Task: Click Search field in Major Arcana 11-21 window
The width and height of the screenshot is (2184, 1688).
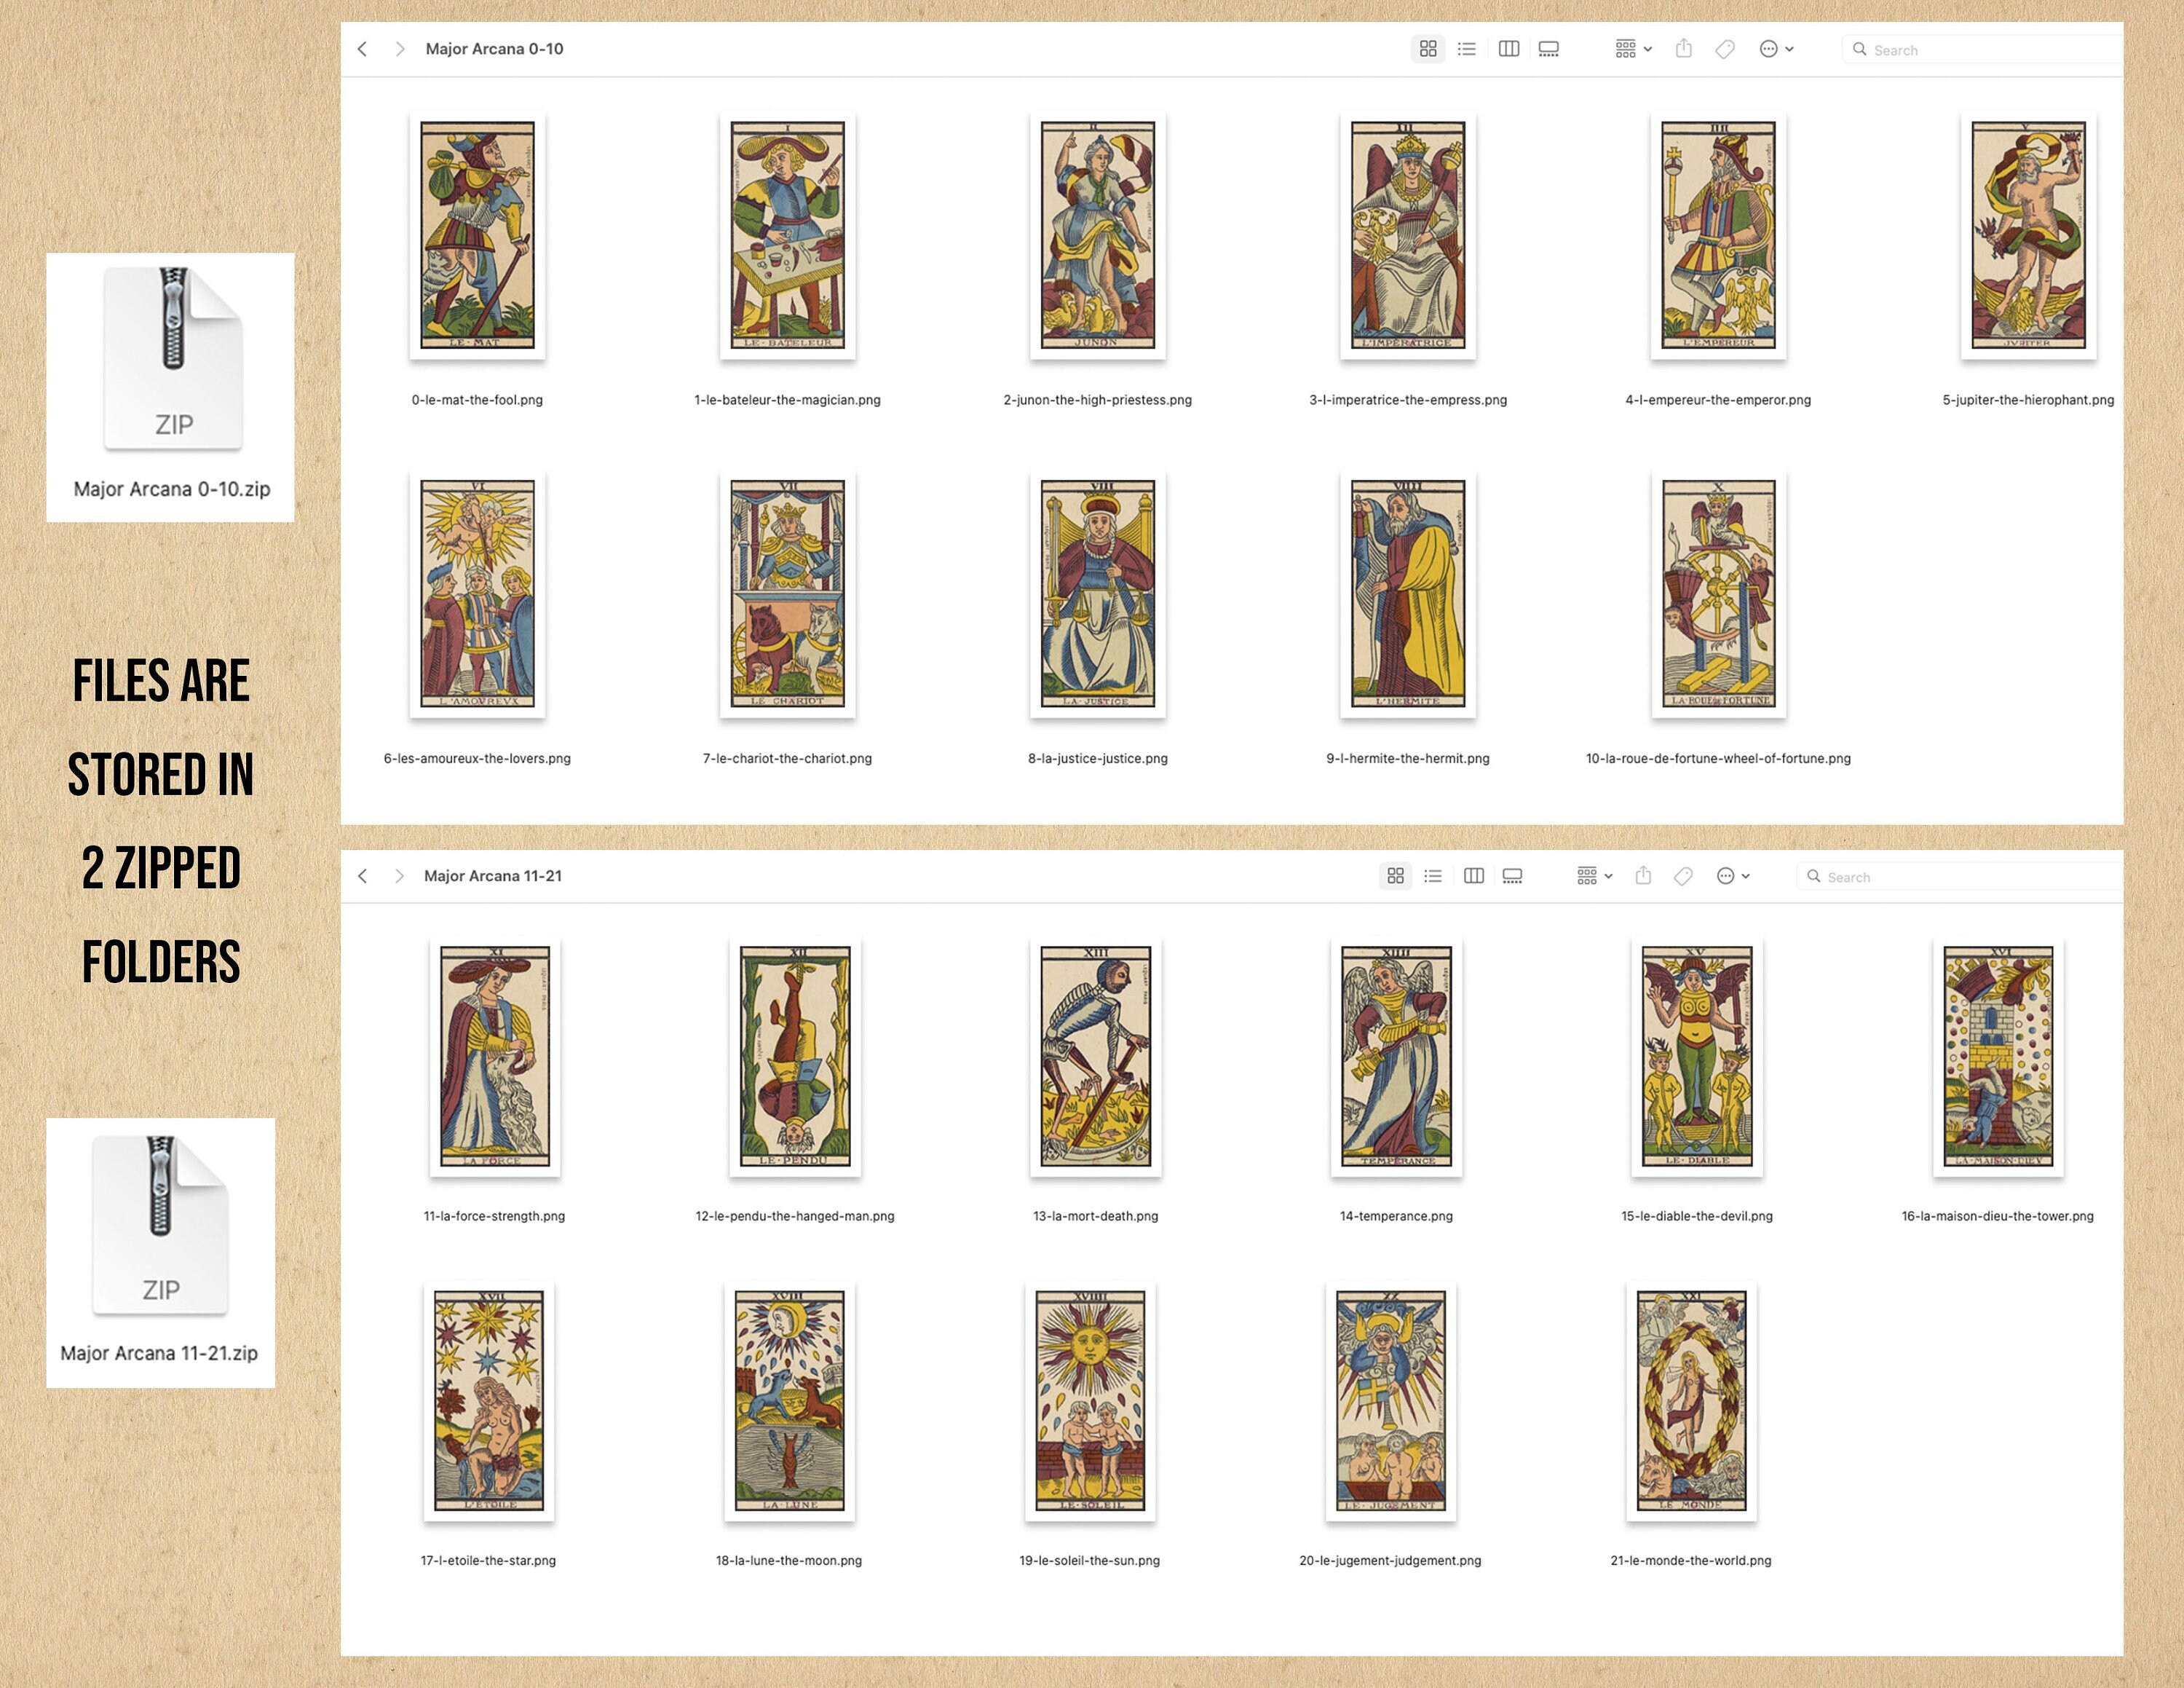Action: pyautogui.click(x=1960, y=877)
